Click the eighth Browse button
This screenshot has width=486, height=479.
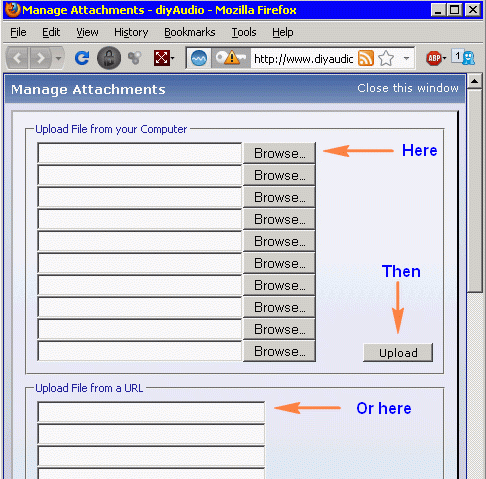point(279,307)
